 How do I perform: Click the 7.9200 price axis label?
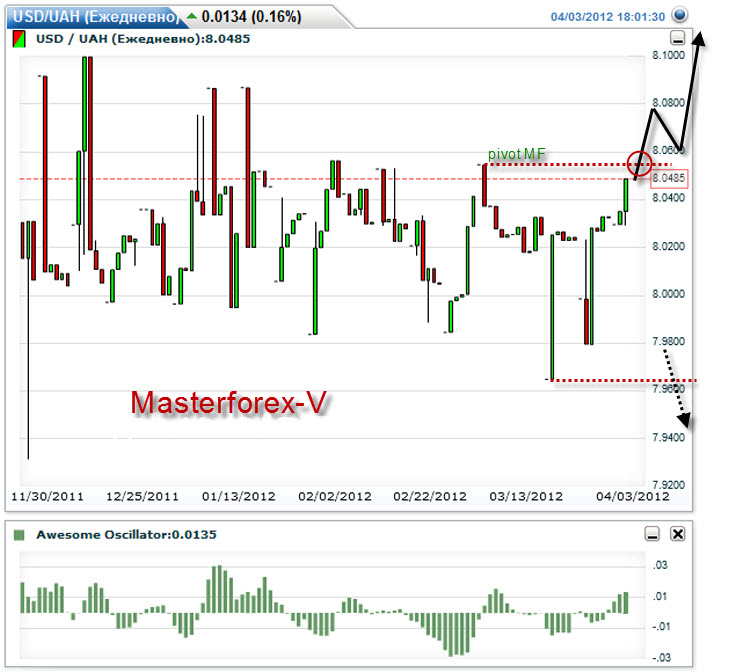tap(668, 484)
